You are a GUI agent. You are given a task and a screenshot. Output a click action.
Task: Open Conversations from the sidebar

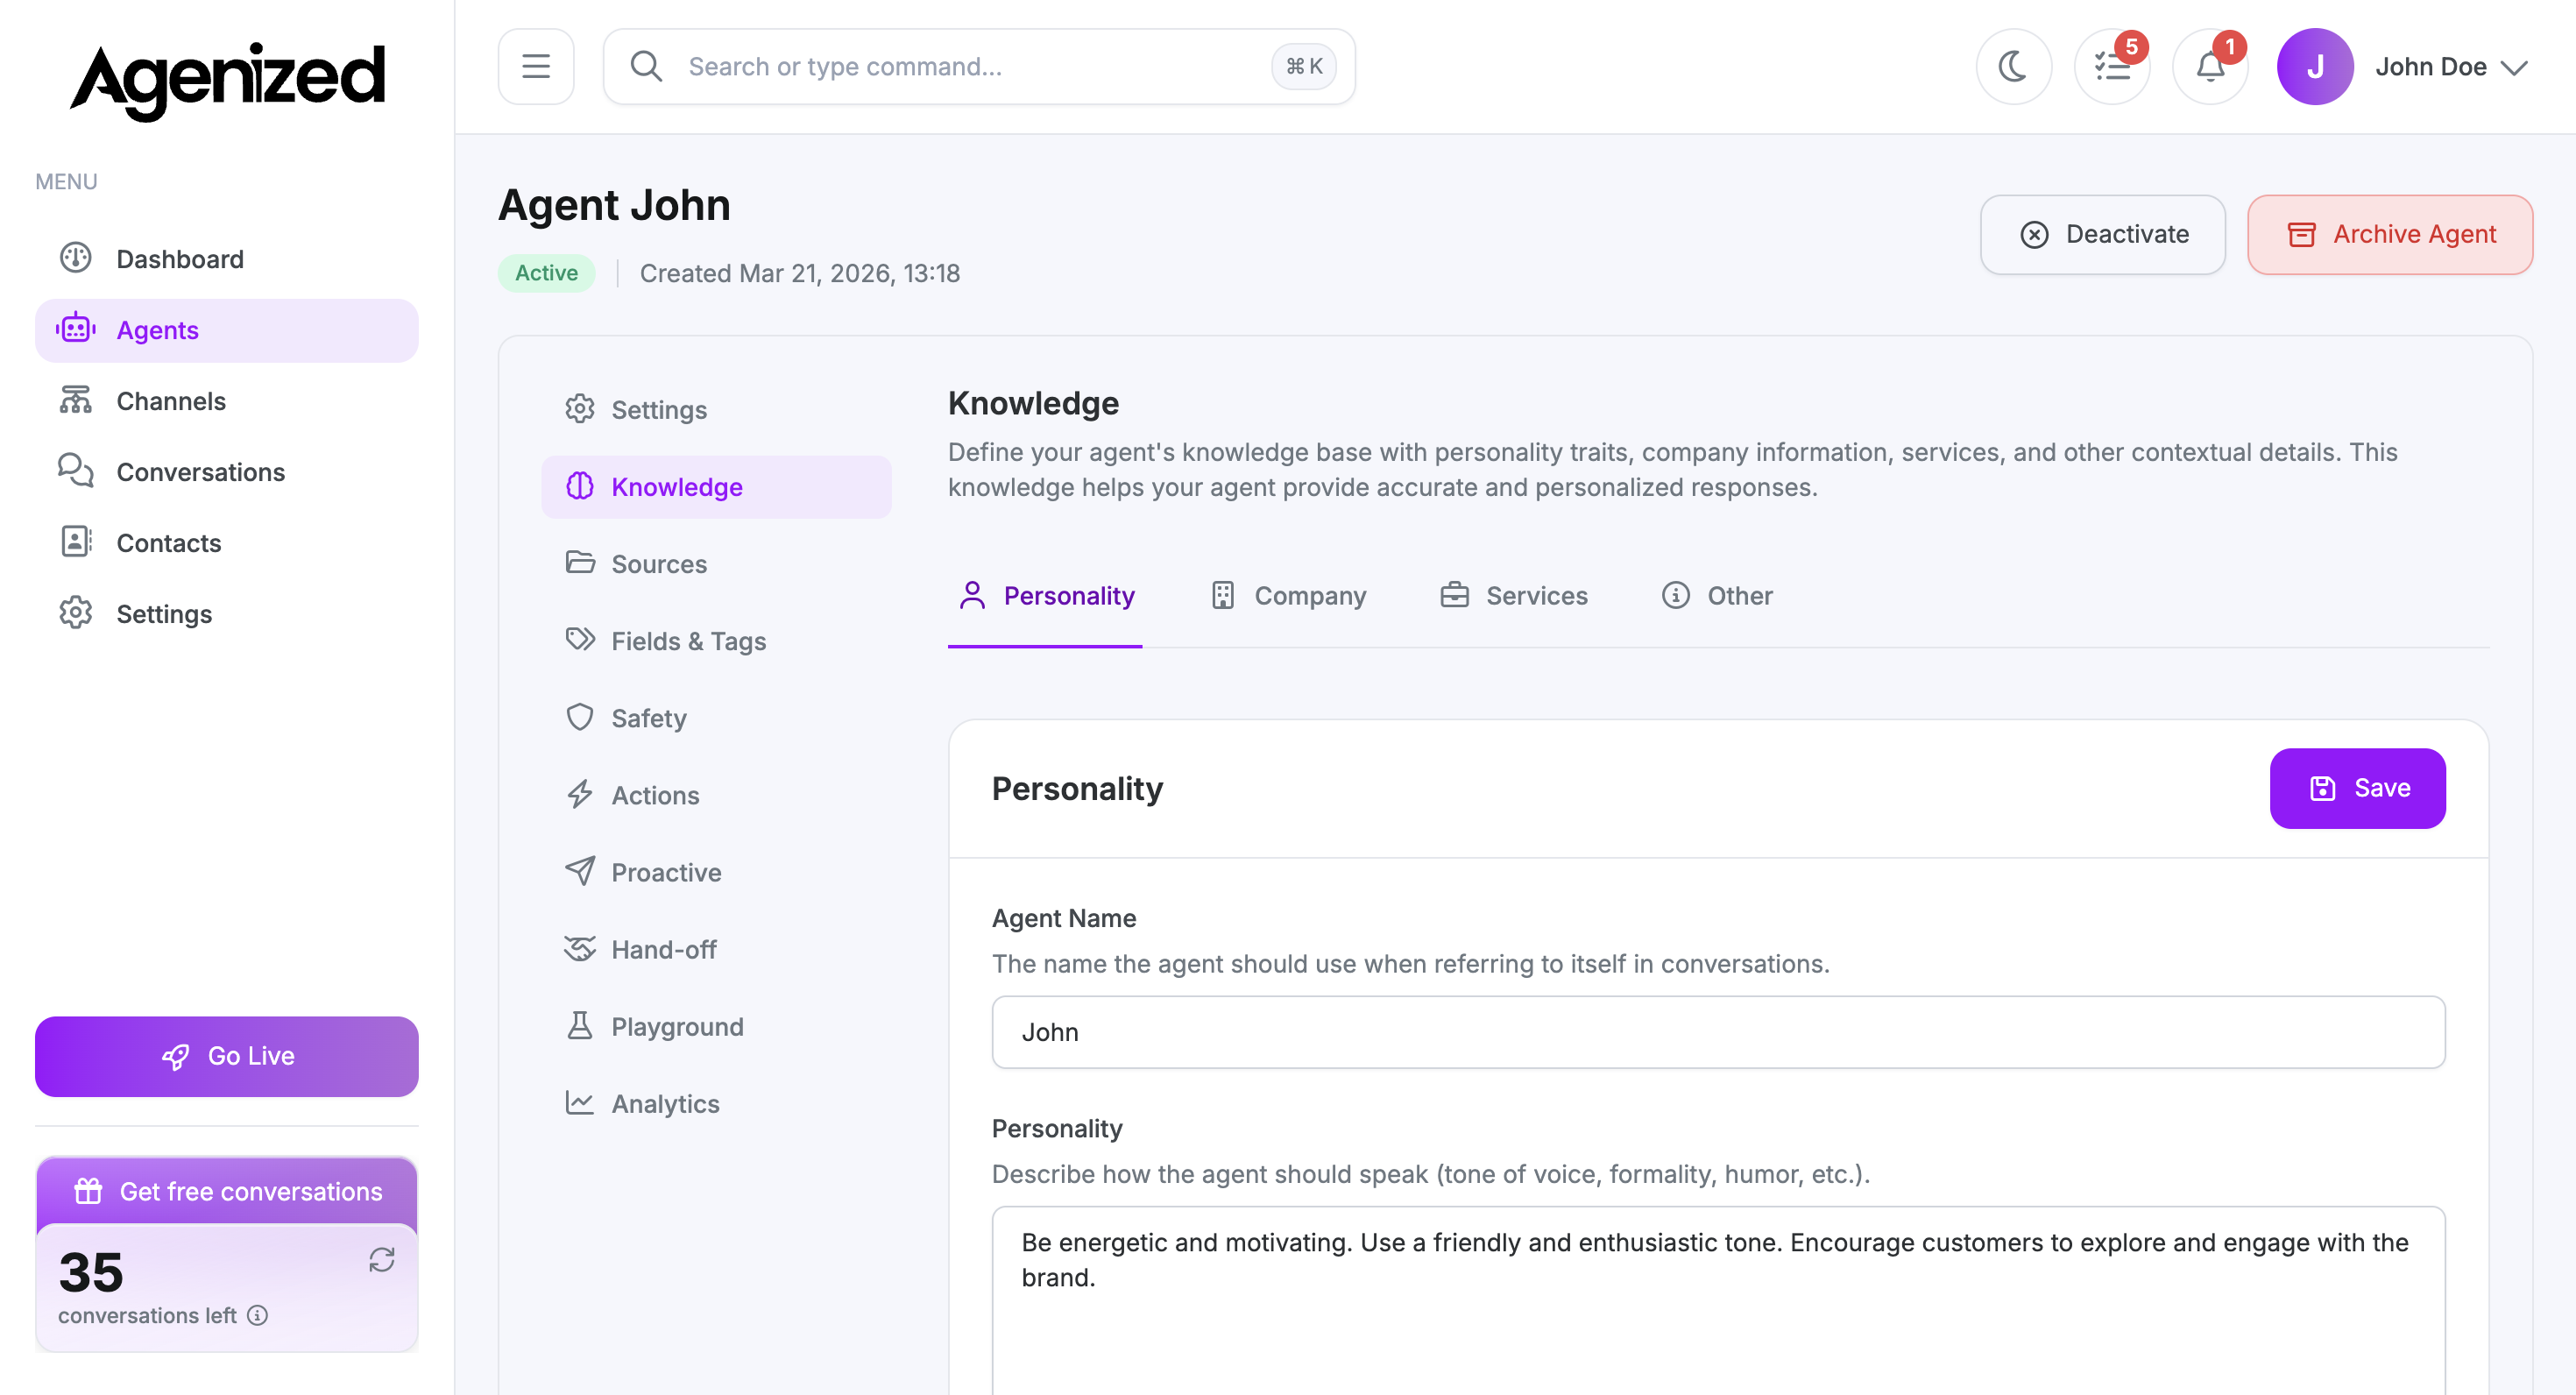click(x=200, y=472)
